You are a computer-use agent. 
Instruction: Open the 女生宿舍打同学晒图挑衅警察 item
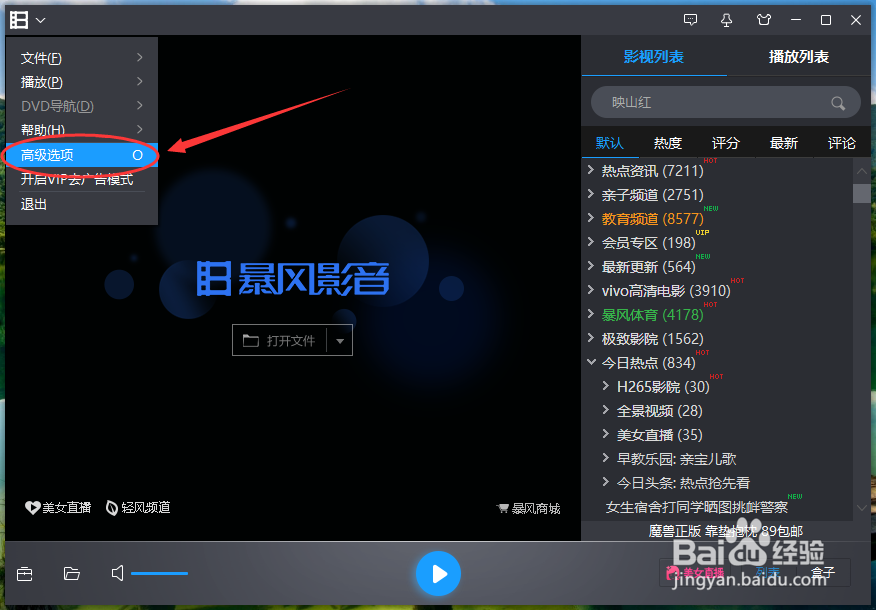point(697,507)
